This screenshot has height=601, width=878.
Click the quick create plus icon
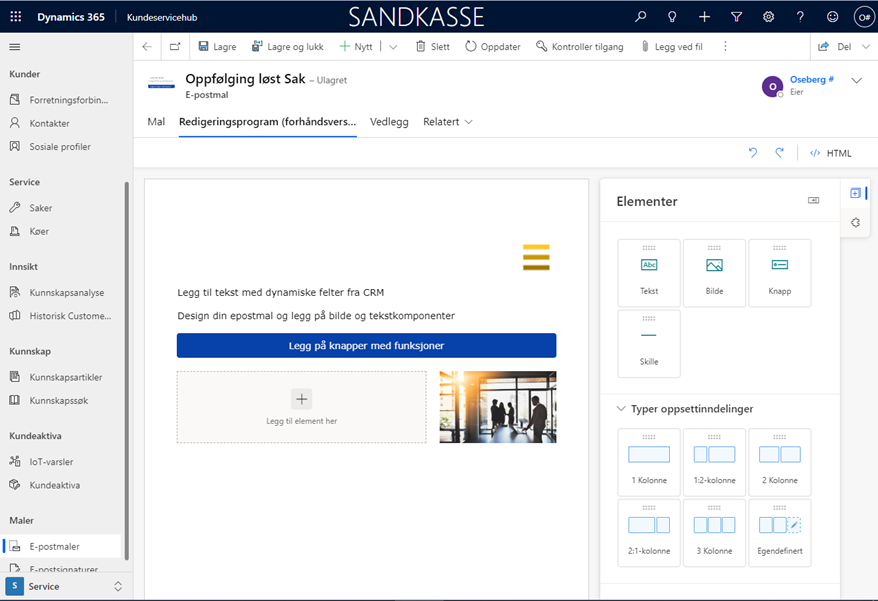coord(704,16)
